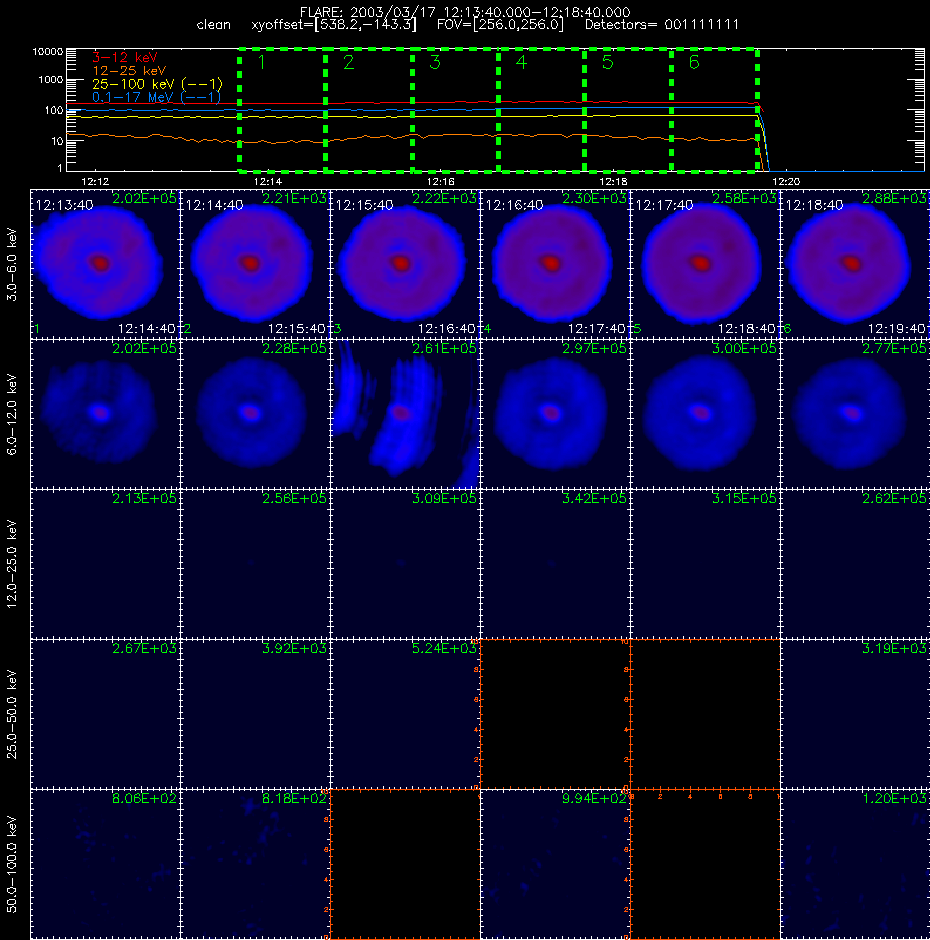This screenshot has height=940, width=930.
Task: Click the Detectors= 001111111 text
Action: [662, 25]
